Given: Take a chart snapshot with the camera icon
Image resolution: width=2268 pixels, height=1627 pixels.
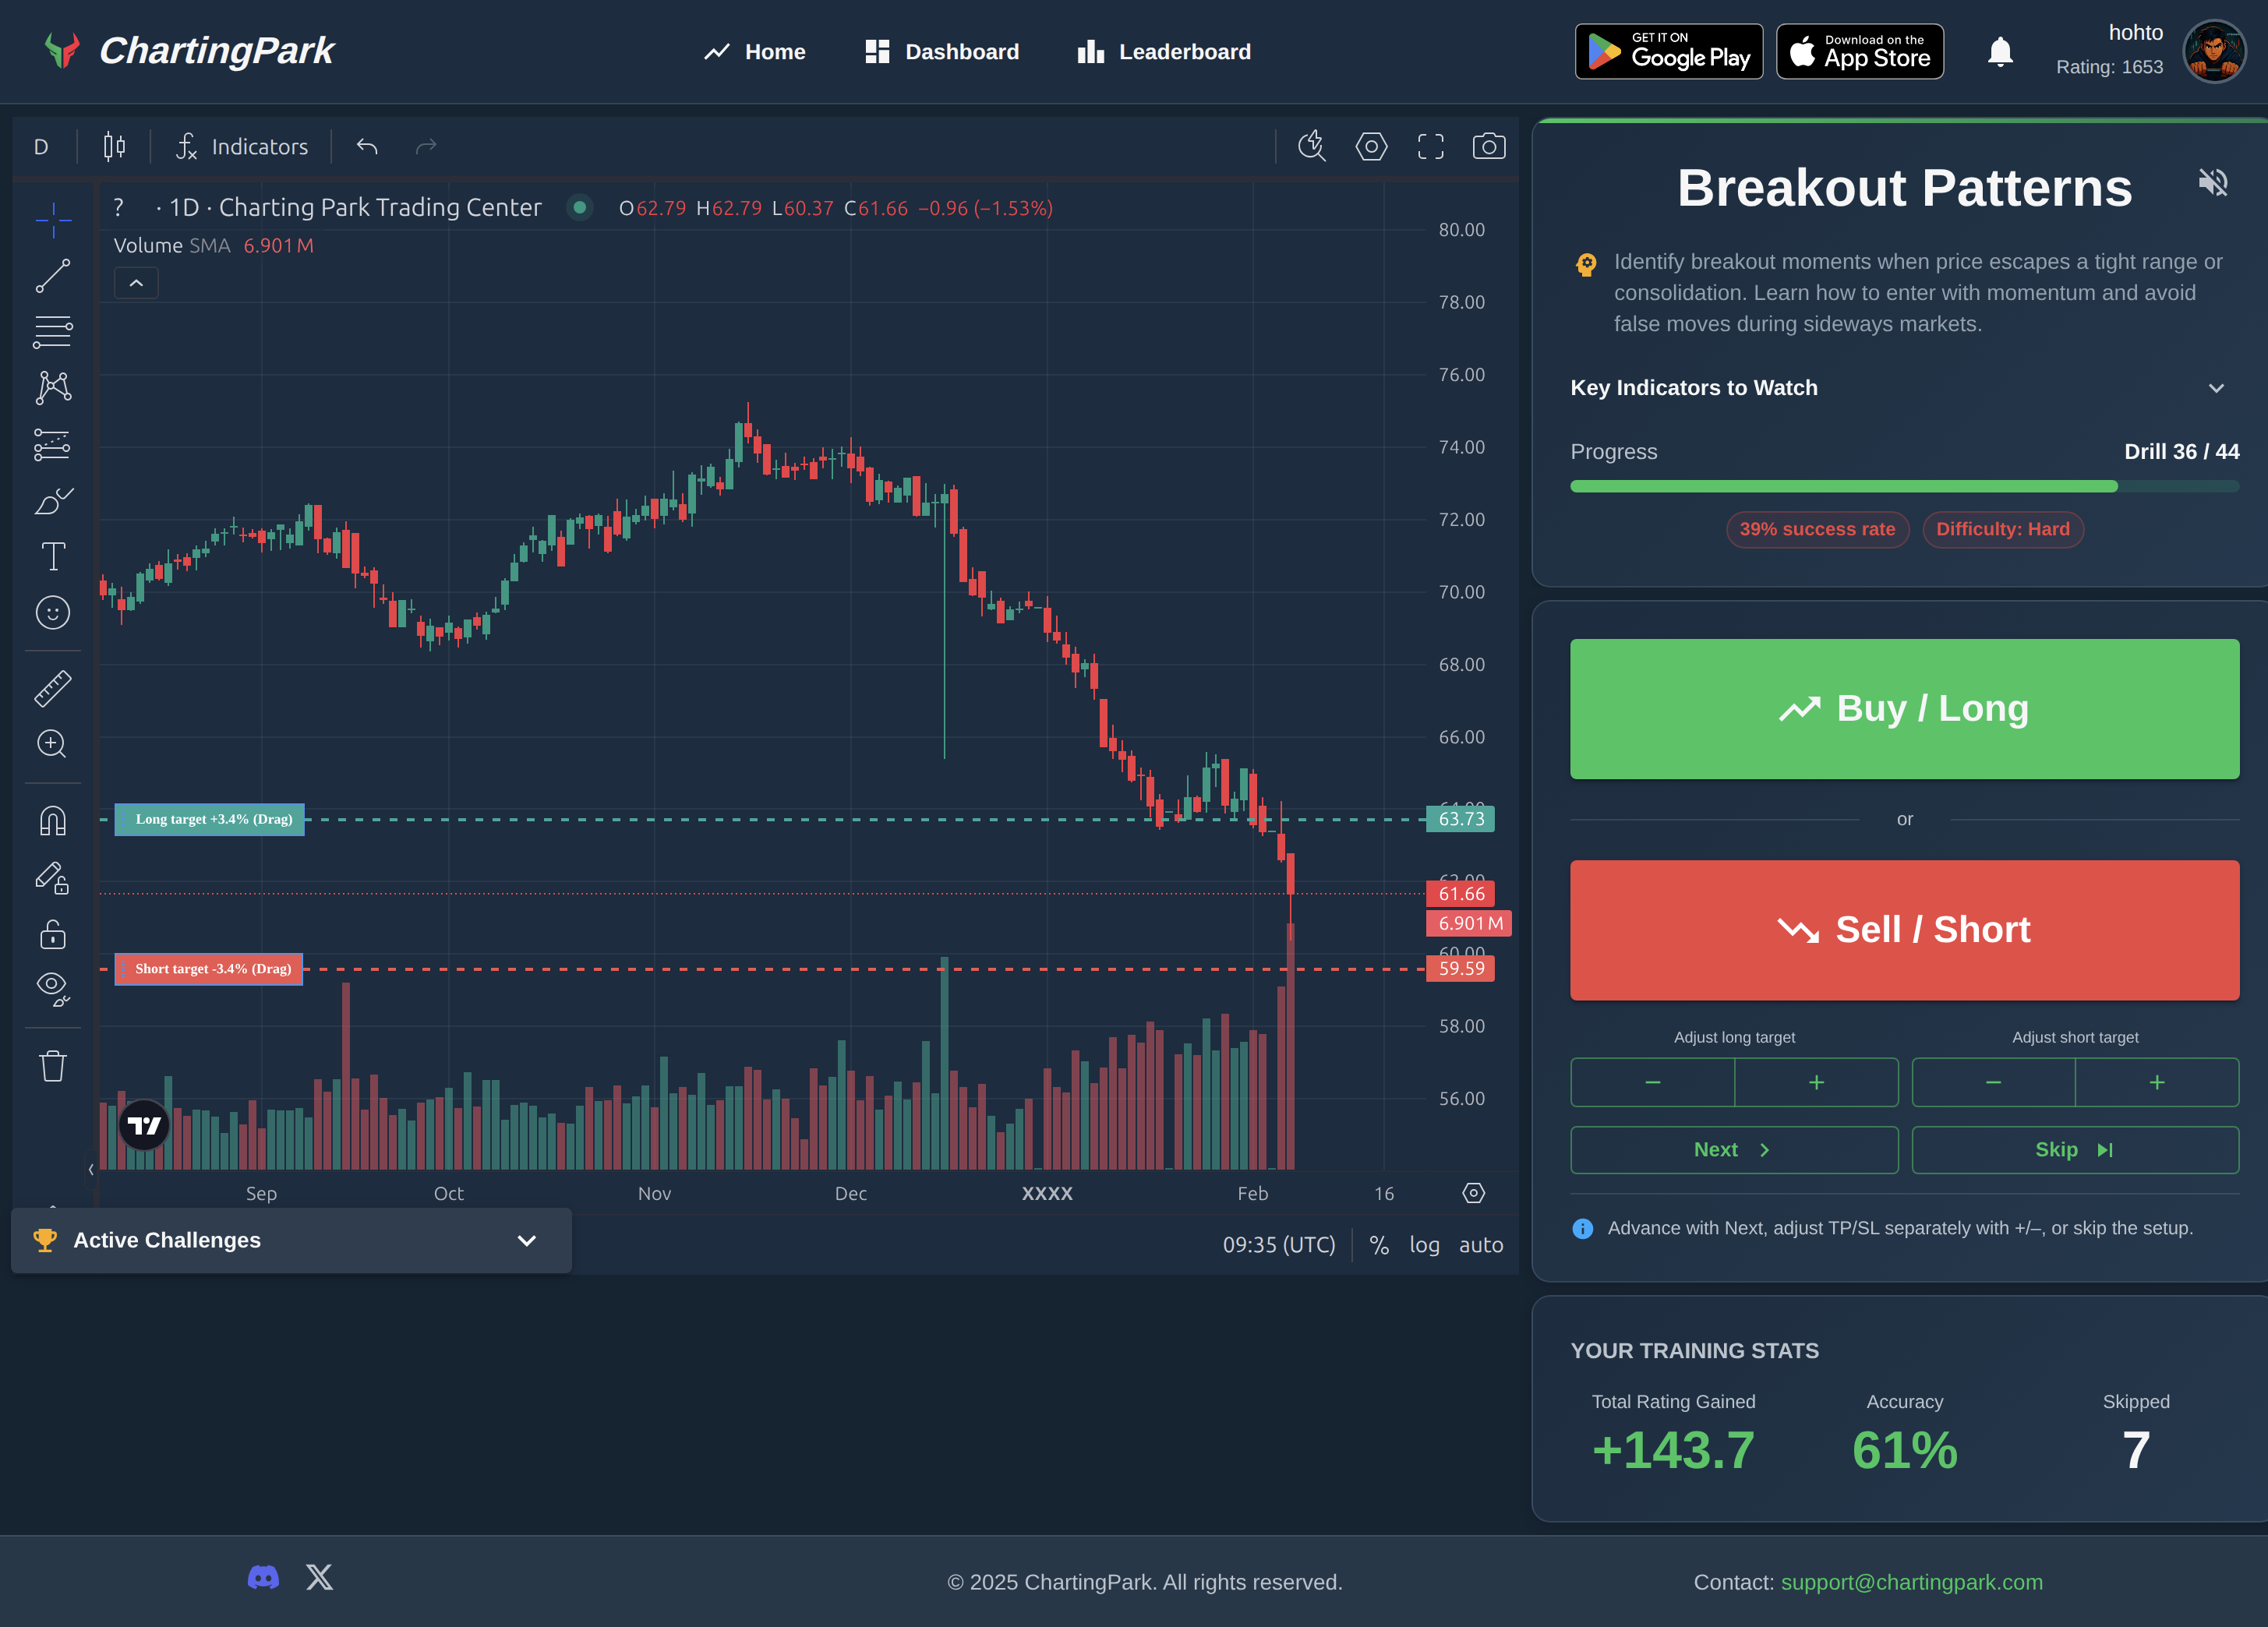Looking at the screenshot, I should (1488, 146).
